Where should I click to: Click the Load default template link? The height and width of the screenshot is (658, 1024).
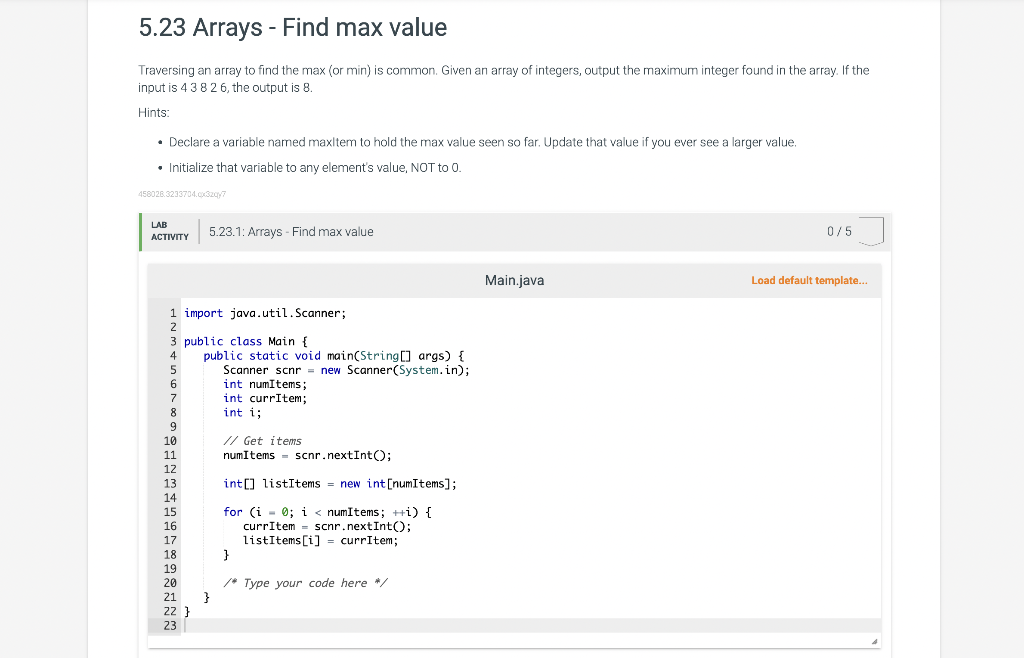(809, 281)
